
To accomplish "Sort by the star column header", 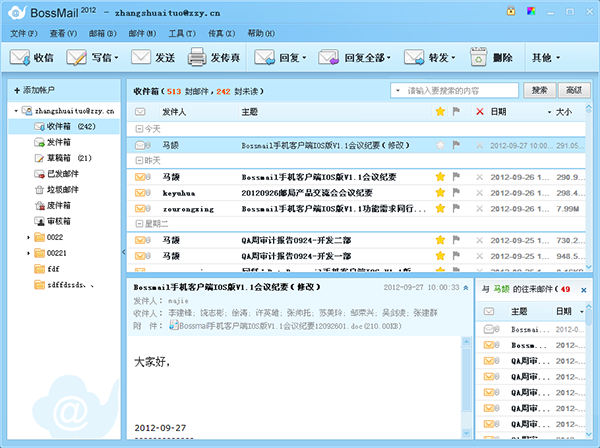I will [x=440, y=111].
